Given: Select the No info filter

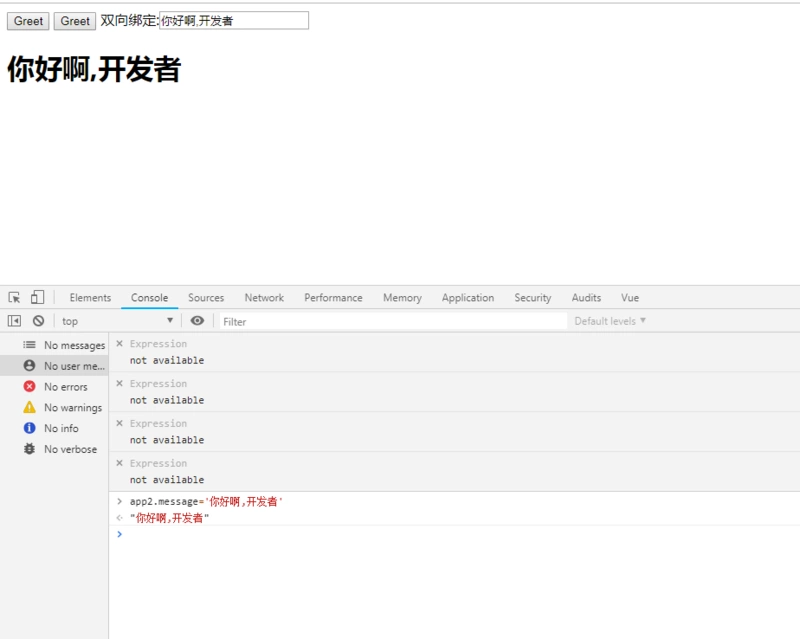Looking at the screenshot, I should (x=60, y=428).
